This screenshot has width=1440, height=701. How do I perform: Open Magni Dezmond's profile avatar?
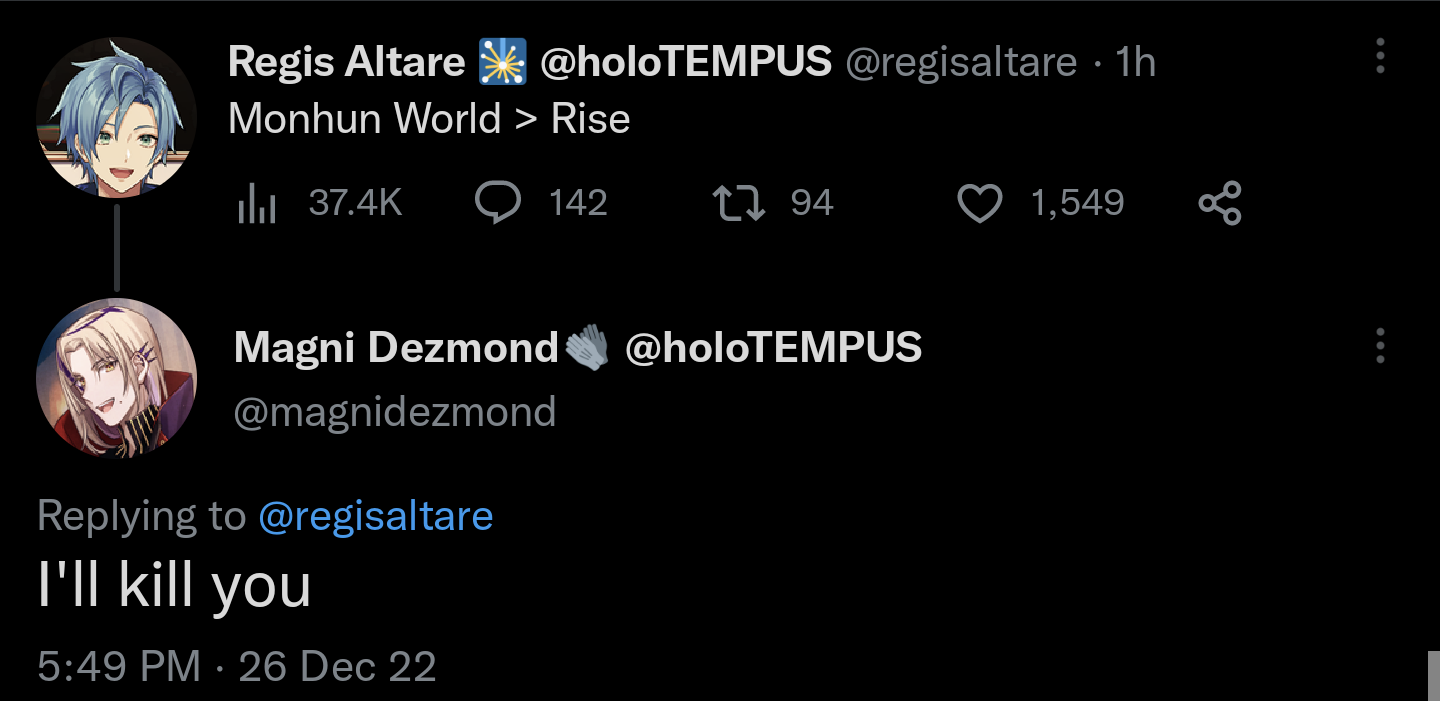tap(116, 377)
